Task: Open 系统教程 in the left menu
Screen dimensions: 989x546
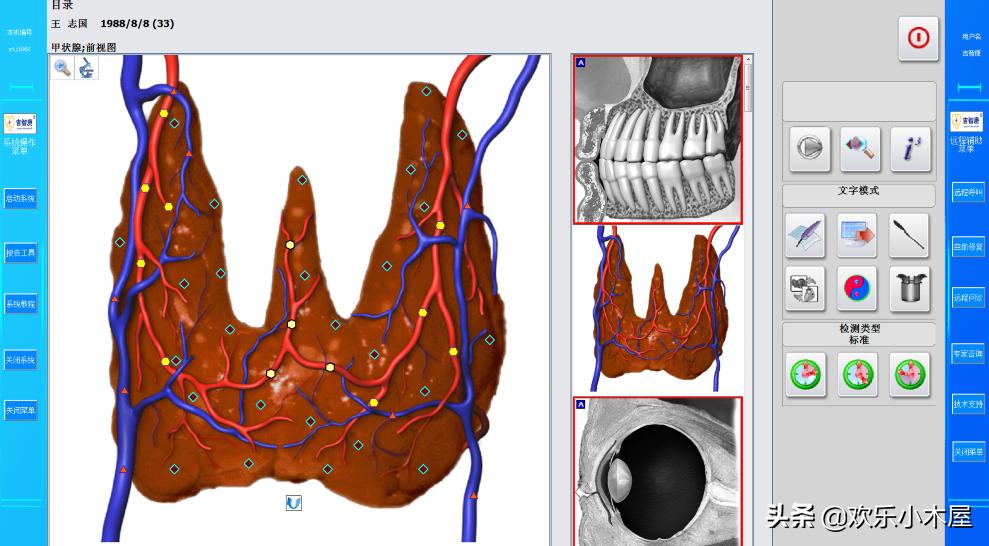Action: [20, 304]
